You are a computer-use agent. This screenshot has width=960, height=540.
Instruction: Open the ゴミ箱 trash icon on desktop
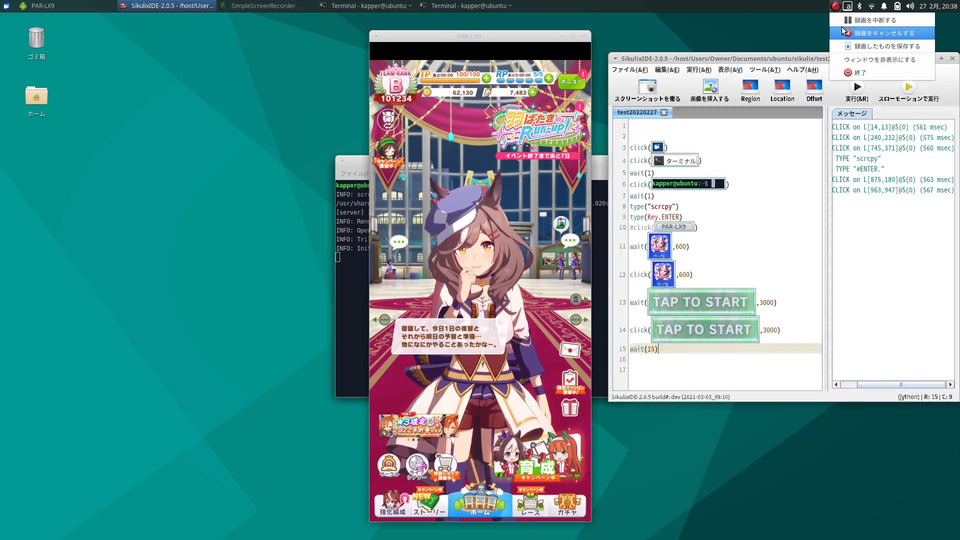(x=36, y=43)
